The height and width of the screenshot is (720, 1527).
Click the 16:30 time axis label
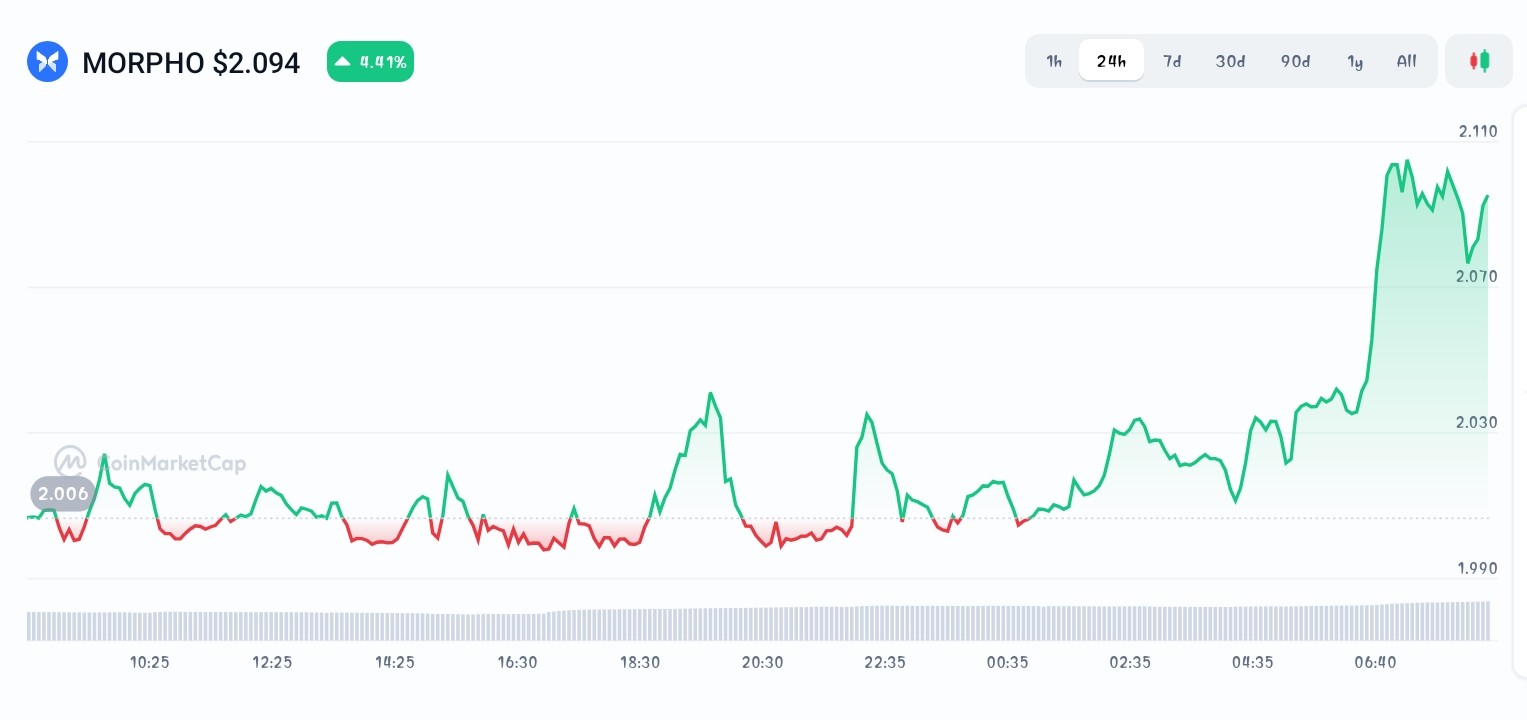pyautogui.click(x=517, y=662)
